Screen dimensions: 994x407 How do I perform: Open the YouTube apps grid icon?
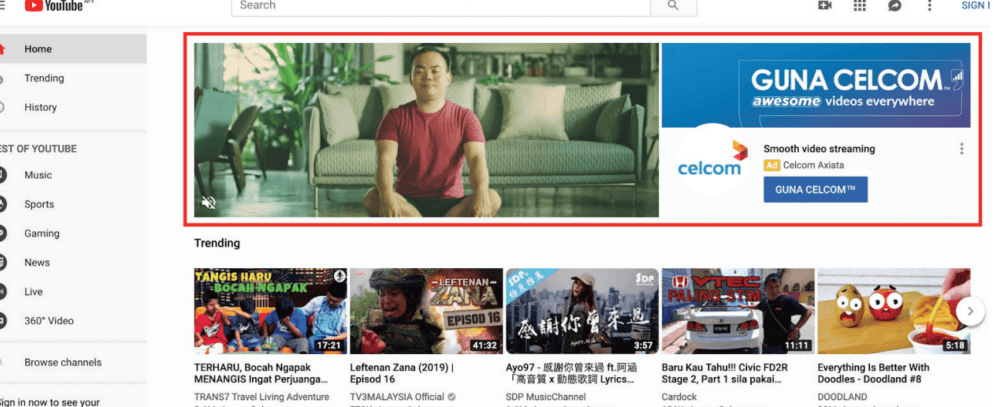[860, 6]
